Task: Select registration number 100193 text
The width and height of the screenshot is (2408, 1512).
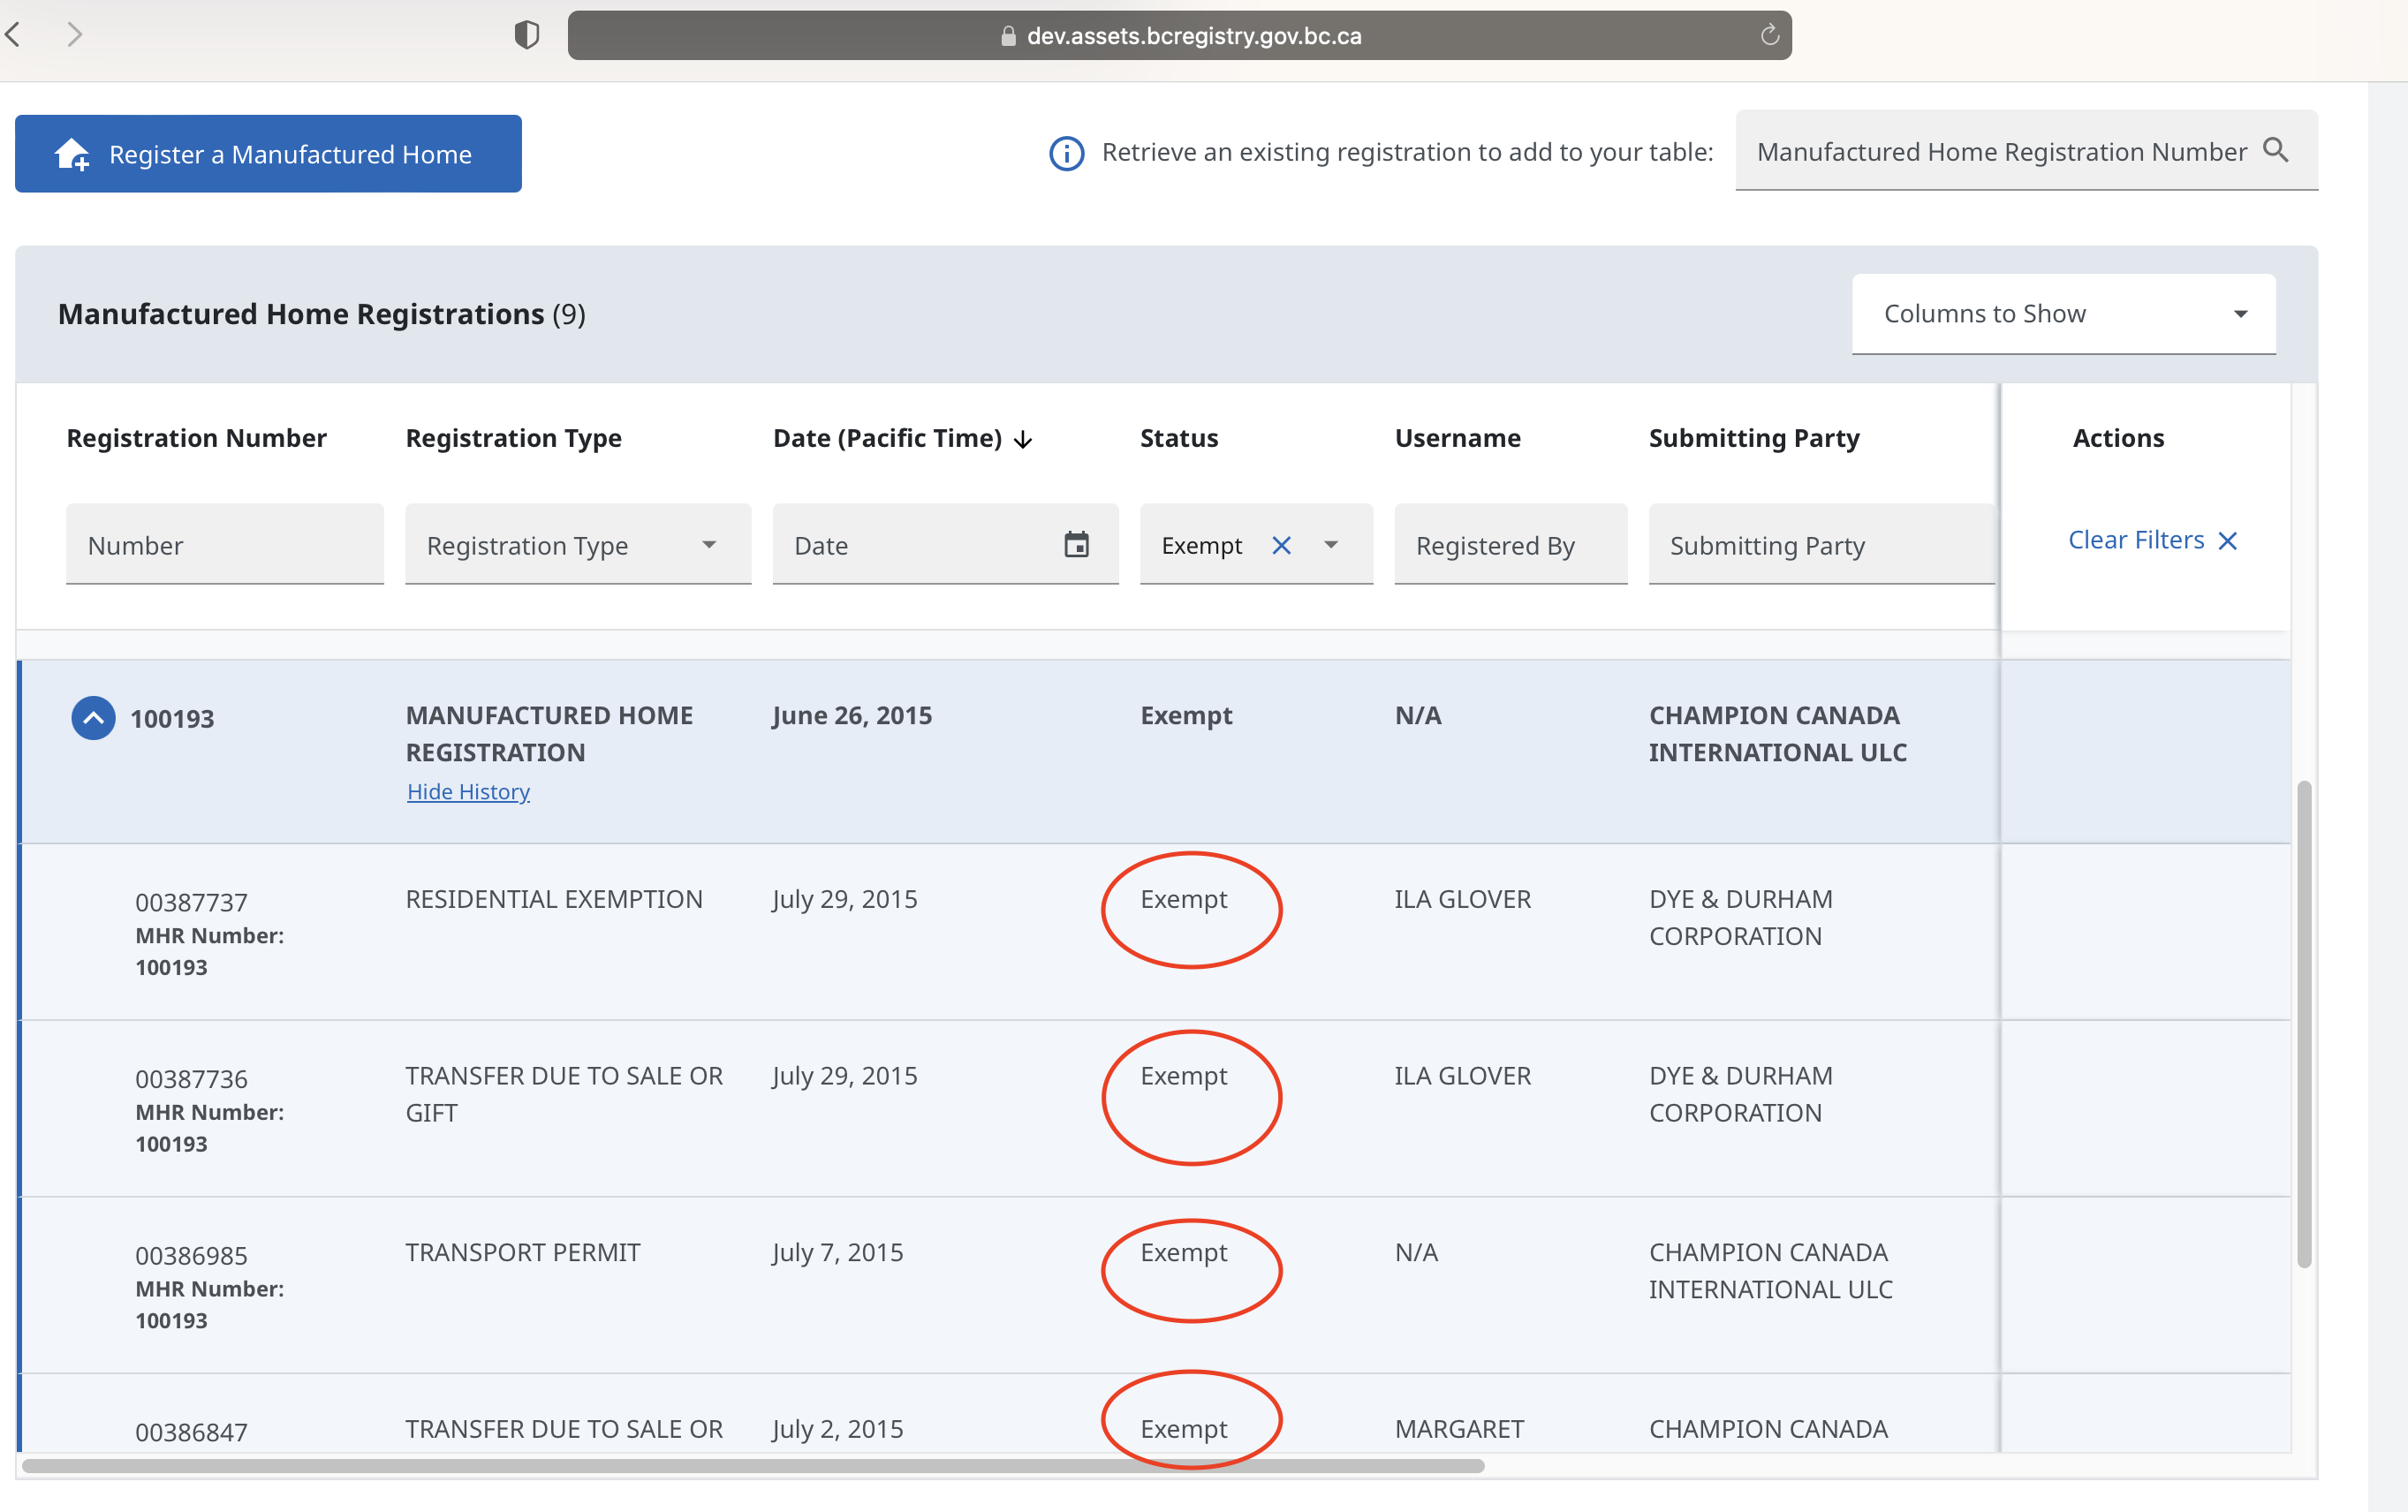Action: [172, 719]
